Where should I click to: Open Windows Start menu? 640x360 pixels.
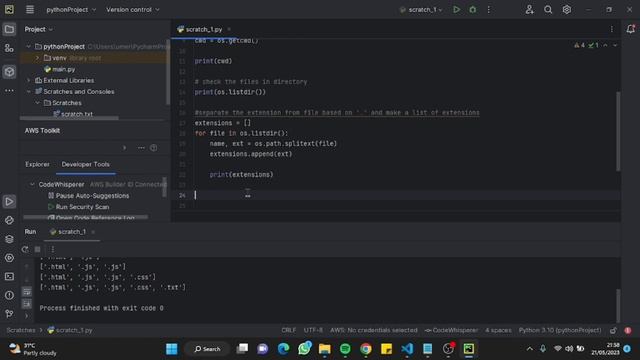(171, 349)
